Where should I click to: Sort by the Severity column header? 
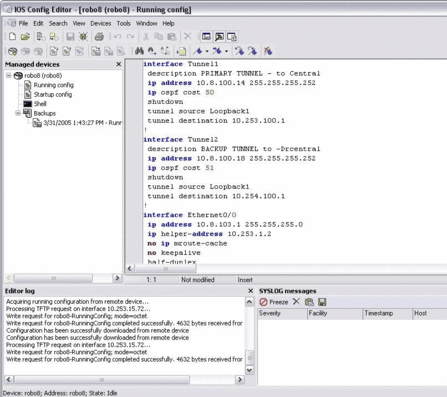(x=282, y=313)
